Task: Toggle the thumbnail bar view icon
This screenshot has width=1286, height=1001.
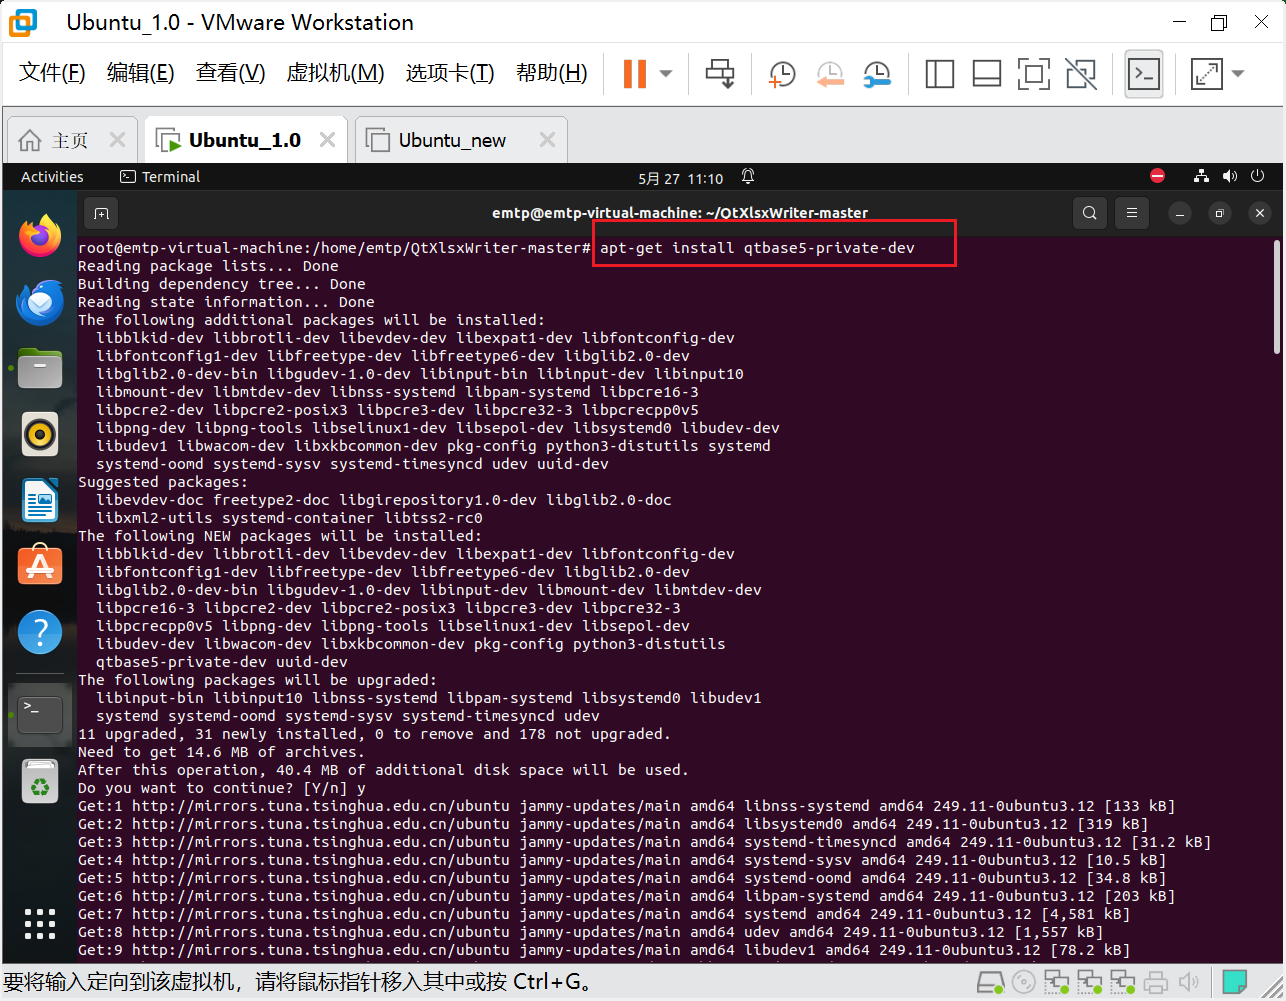Action: click(987, 73)
